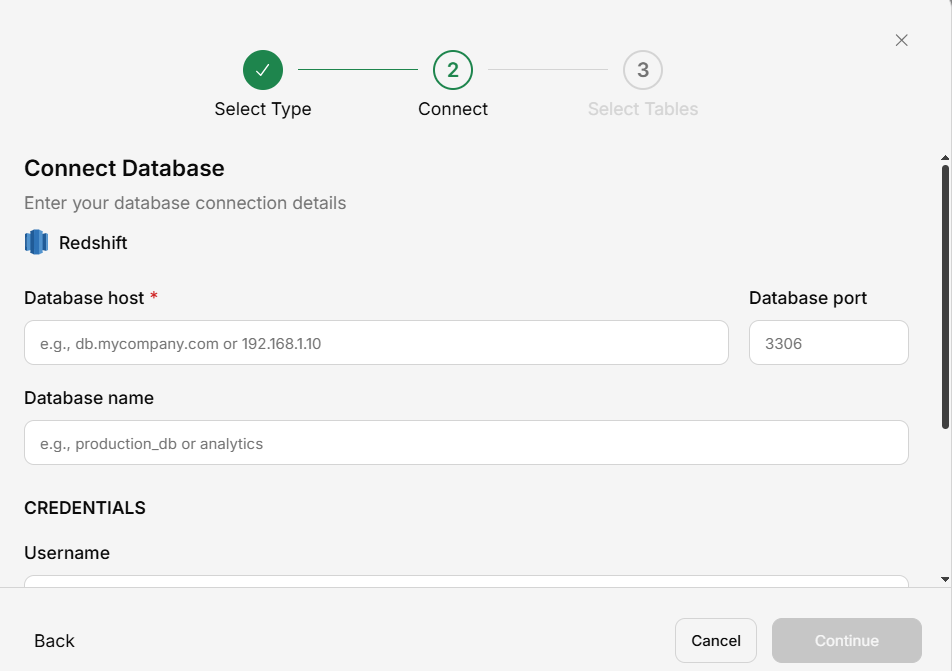Click the scrollbar down arrow
The image size is (952, 671).
tap(945, 579)
